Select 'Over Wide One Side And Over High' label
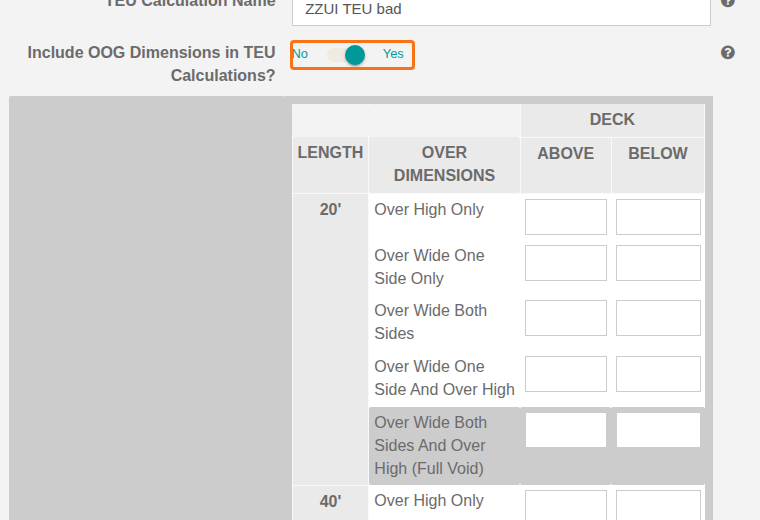Viewport: 760px width, 520px height. pyautogui.click(x=444, y=378)
